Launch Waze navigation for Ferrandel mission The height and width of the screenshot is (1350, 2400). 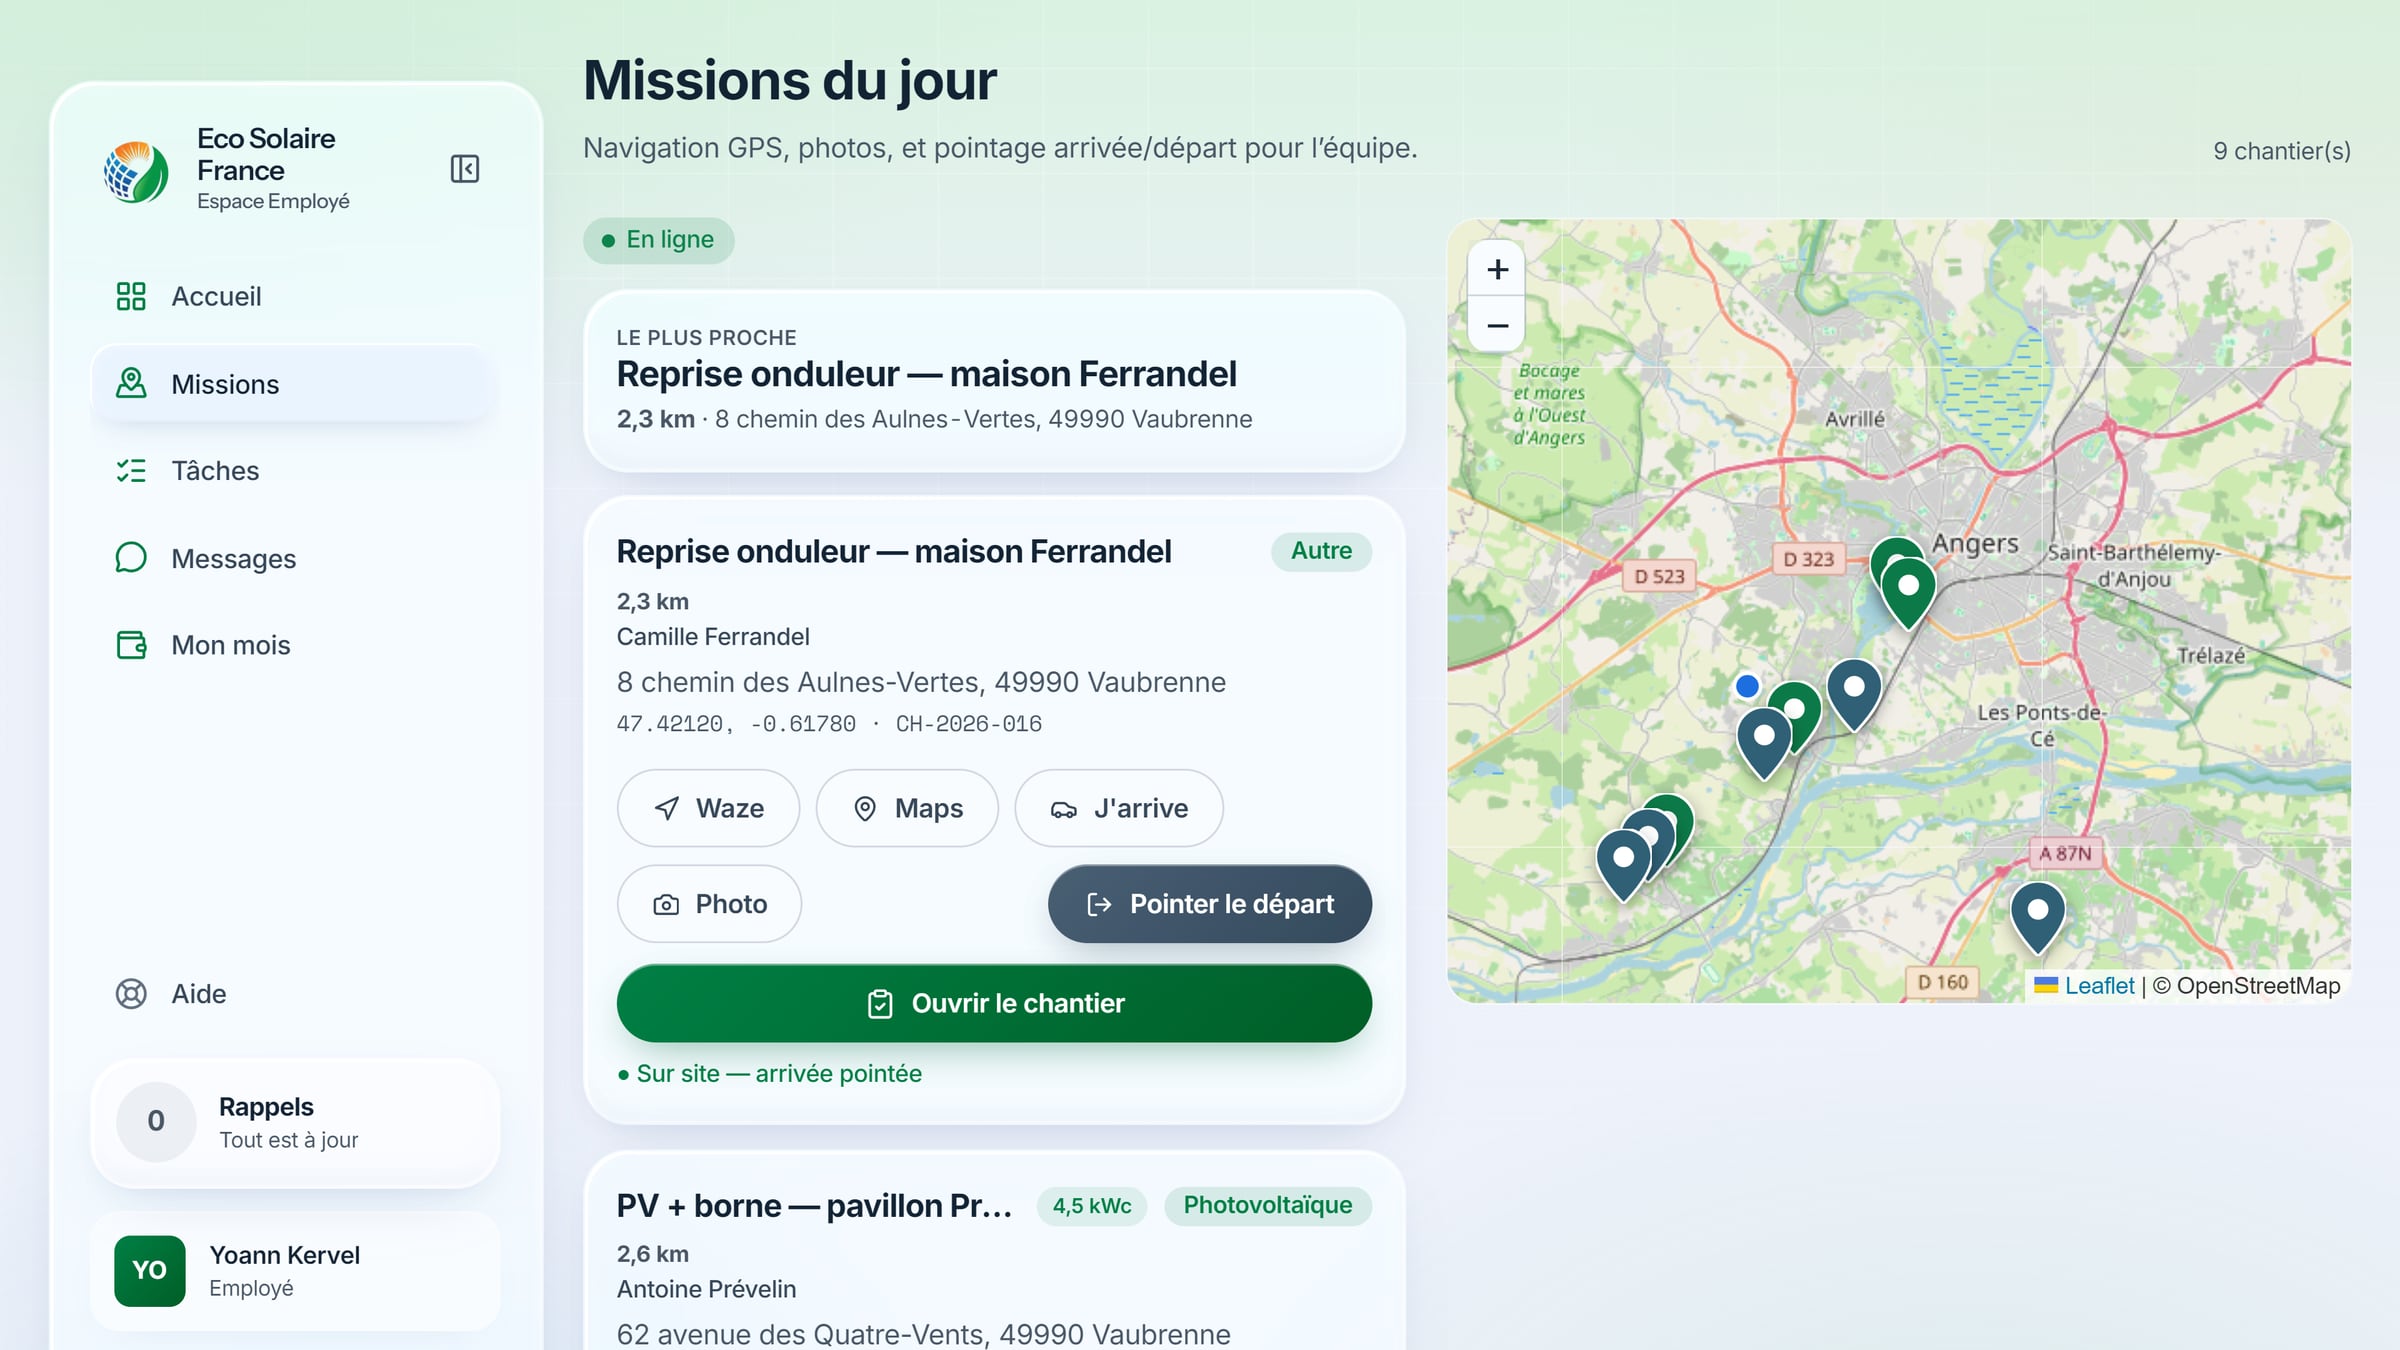point(708,808)
